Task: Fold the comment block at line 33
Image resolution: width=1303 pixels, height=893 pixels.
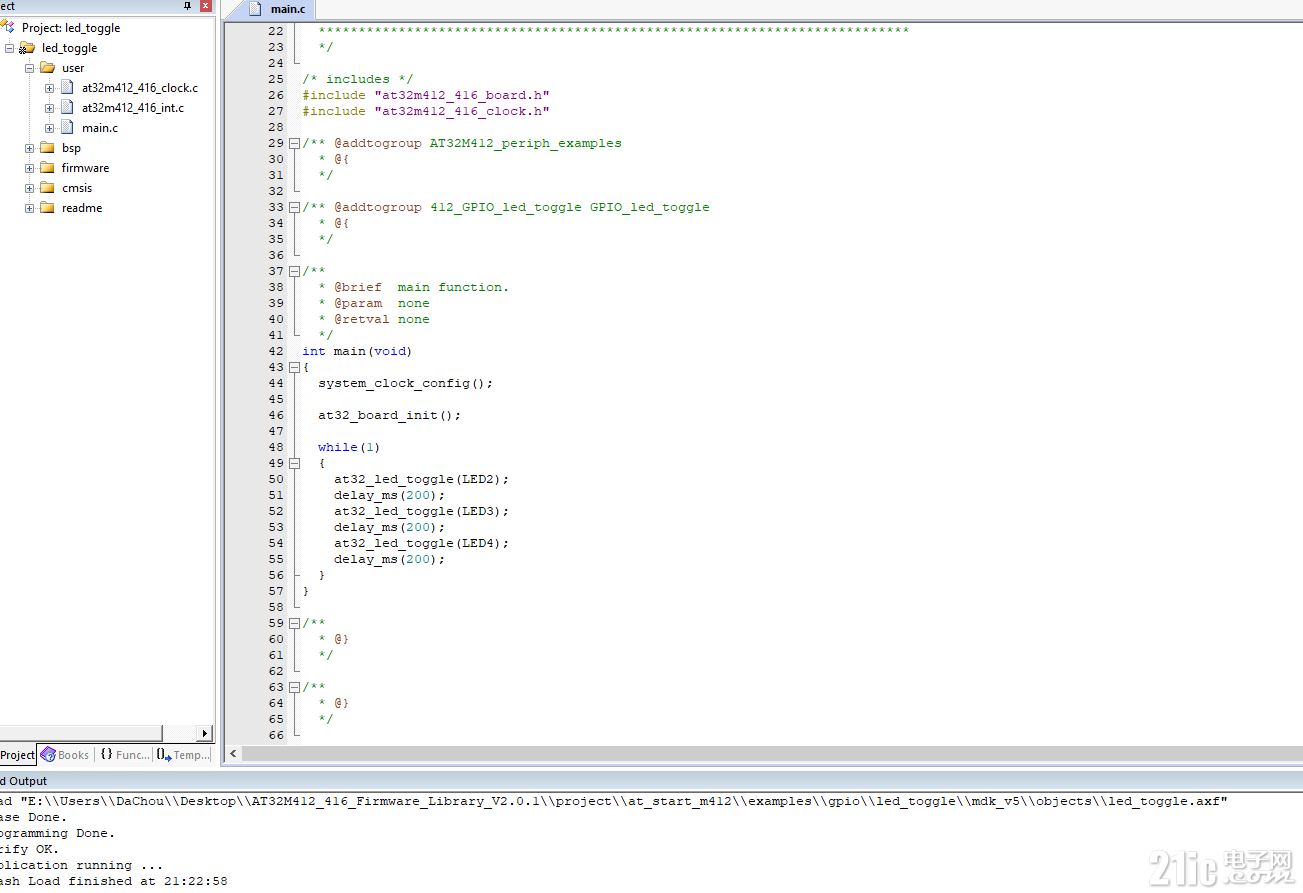Action: pos(294,207)
